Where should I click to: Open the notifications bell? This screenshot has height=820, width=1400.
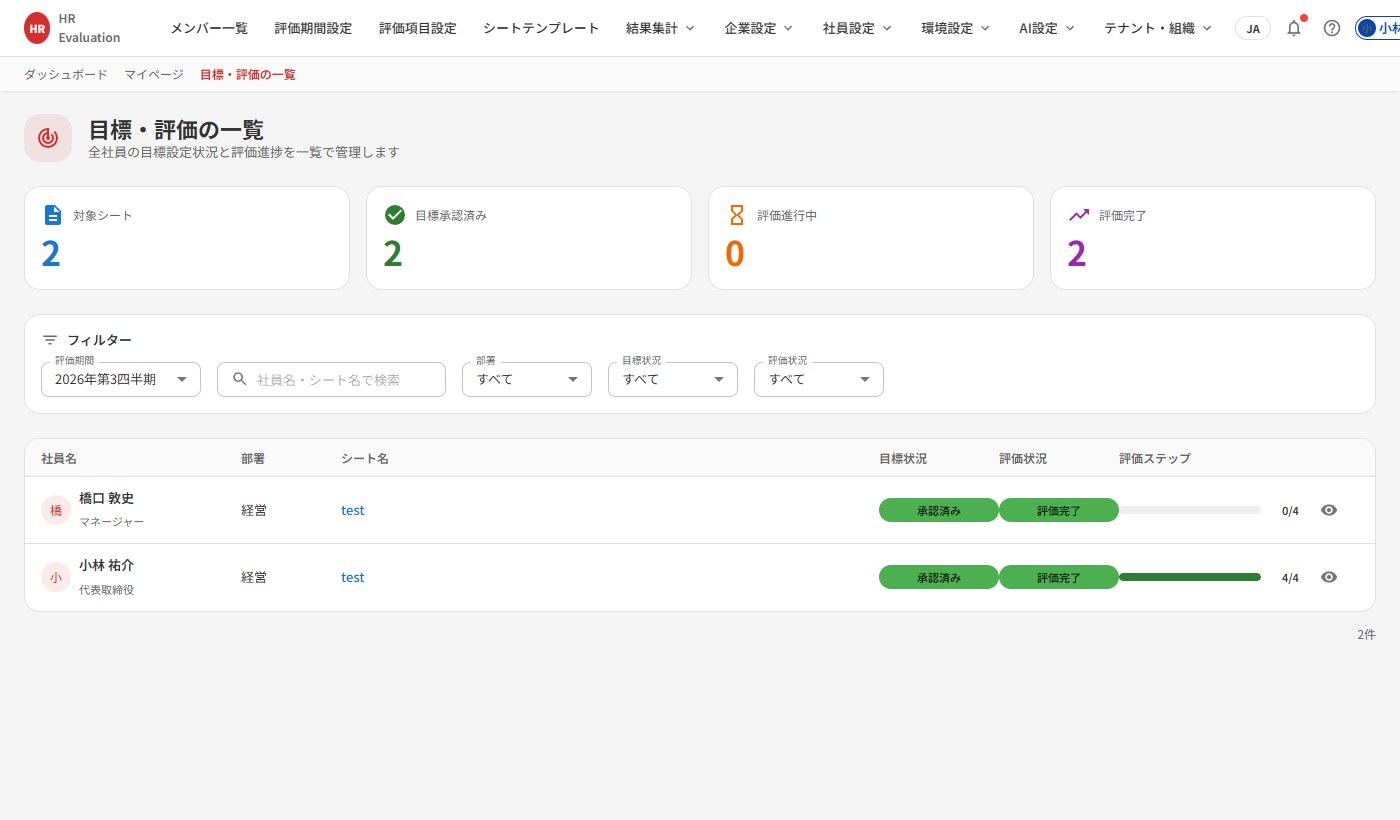pyautogui.click(x=1294, y=28)
